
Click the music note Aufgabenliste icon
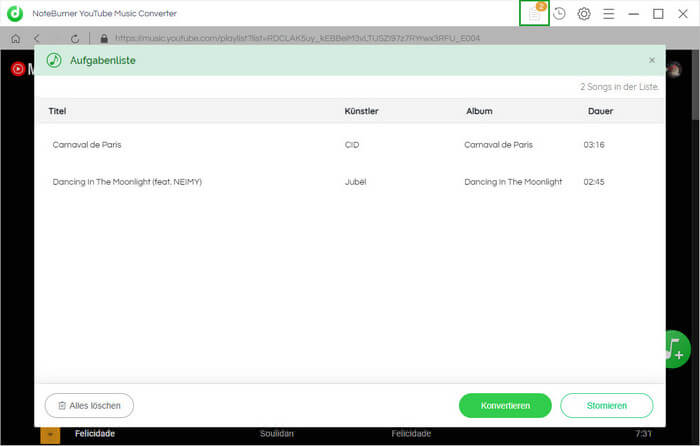click(54, 60)
